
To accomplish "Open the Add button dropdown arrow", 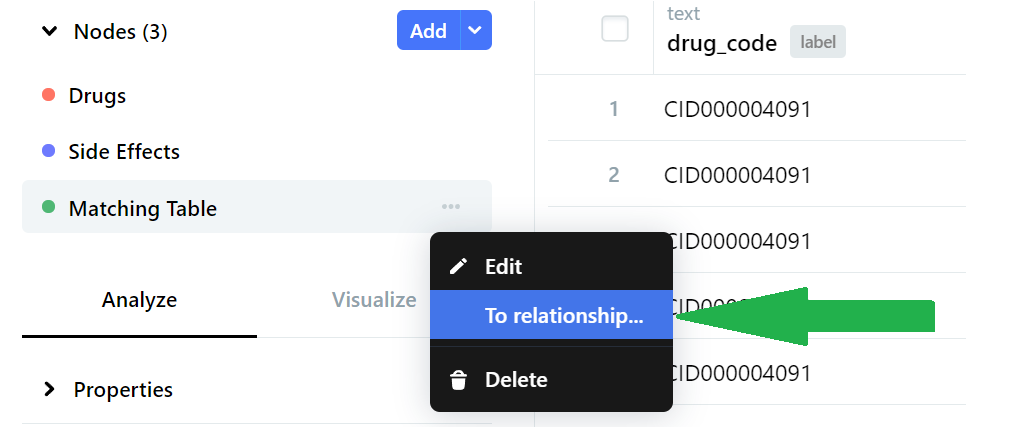I will click(x=476, y=31).
